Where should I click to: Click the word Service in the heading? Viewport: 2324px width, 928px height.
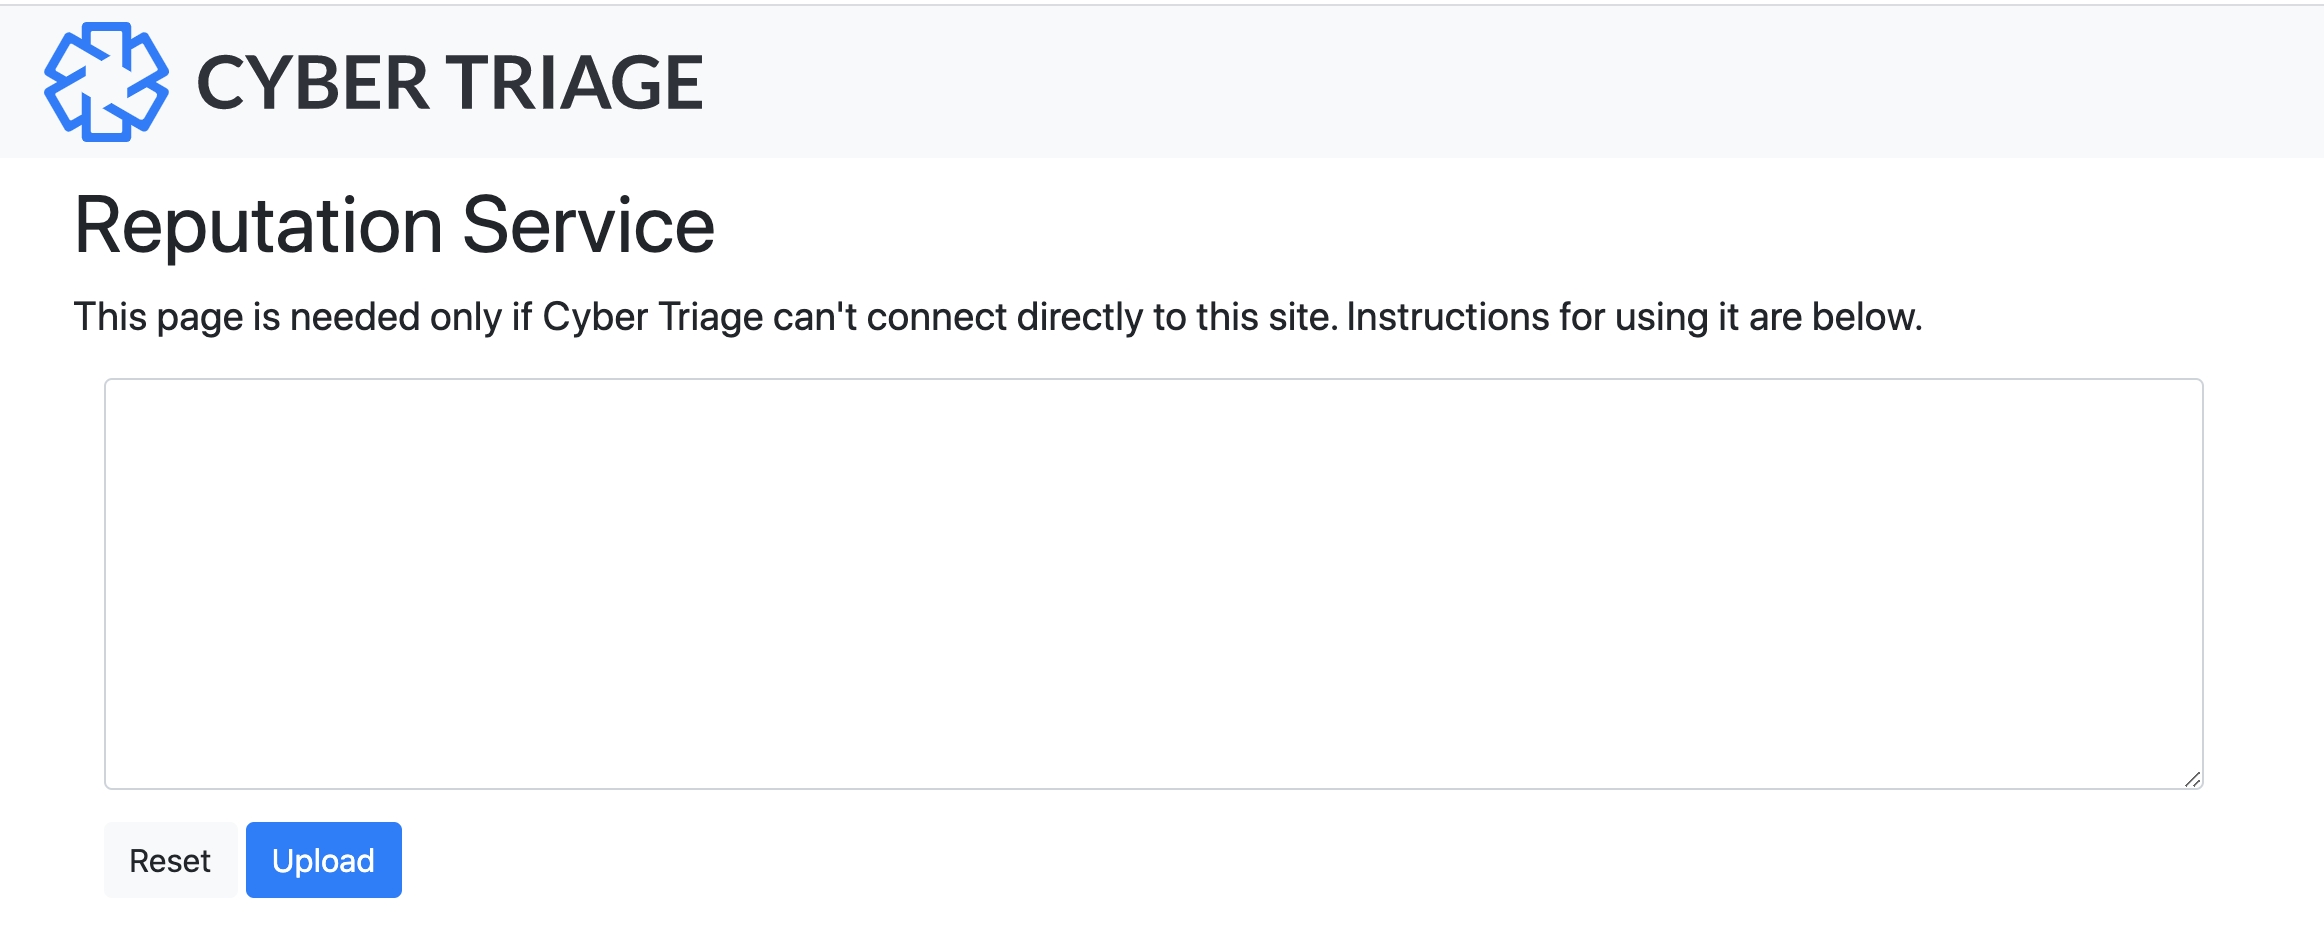588,226
